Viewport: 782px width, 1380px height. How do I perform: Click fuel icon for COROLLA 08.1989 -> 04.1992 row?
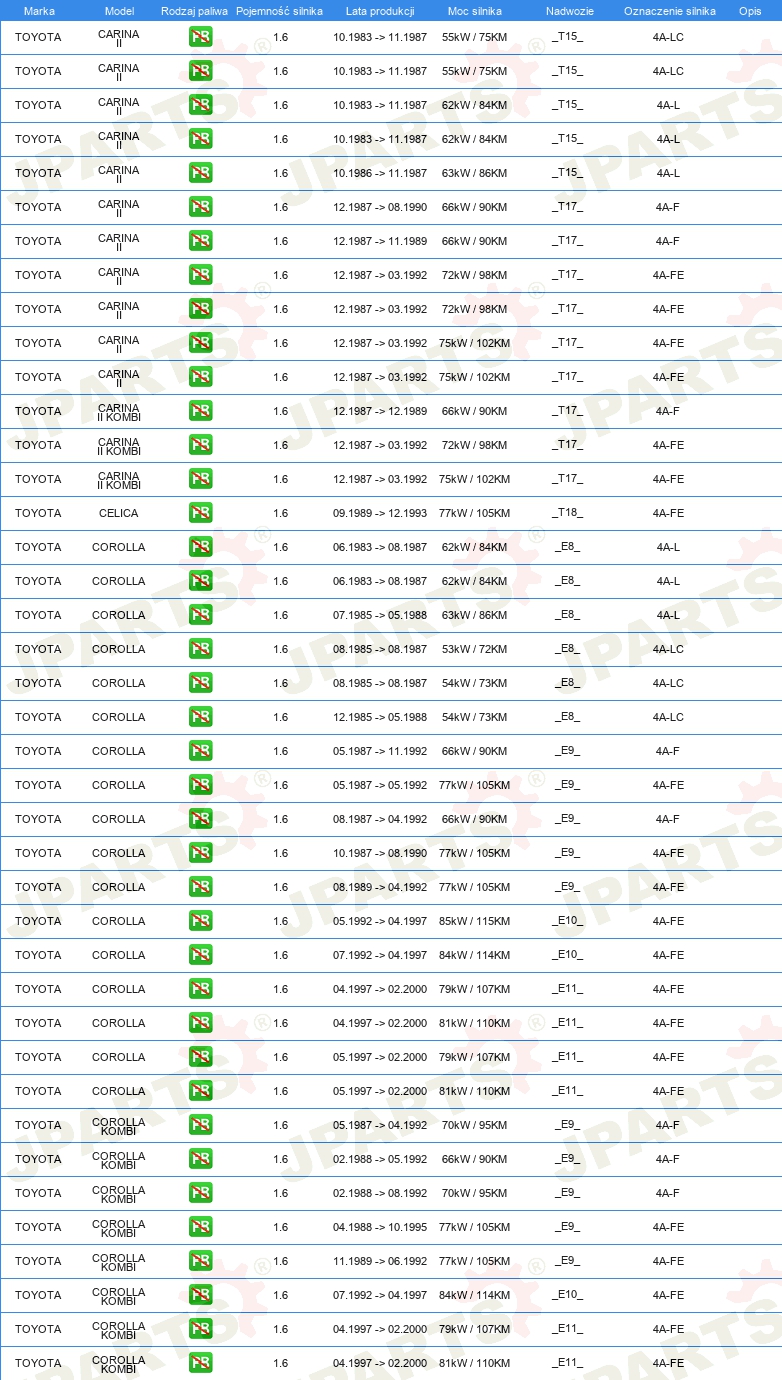tap(200, 887)
